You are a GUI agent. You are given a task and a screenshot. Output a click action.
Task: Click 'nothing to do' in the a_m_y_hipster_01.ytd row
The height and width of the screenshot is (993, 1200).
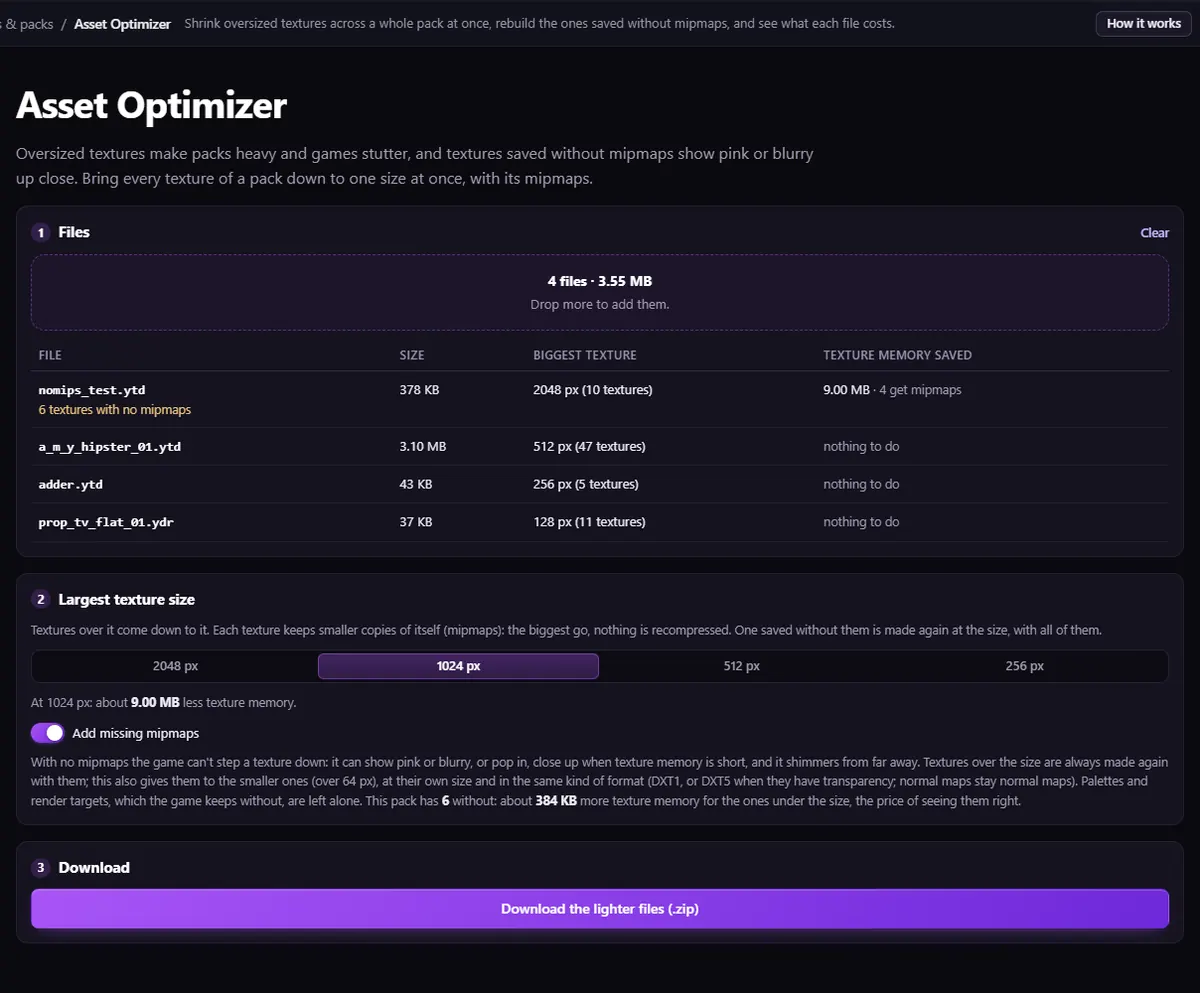click(861, 447)
